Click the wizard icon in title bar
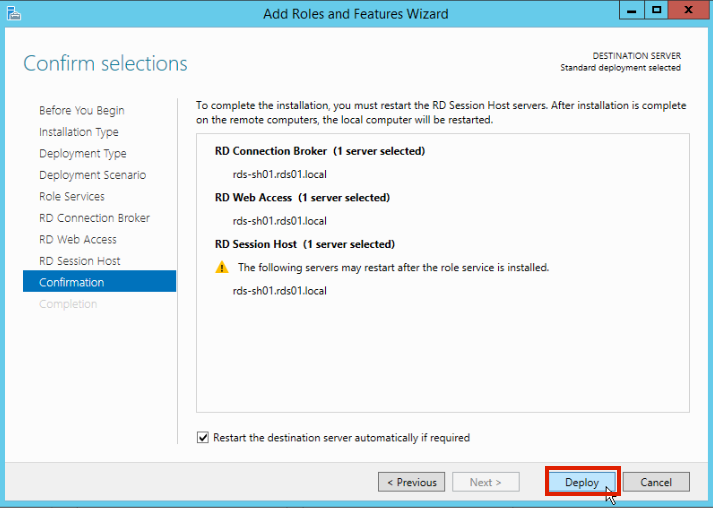The width and height of the screenshot is (713, 508). coord(13,13)
